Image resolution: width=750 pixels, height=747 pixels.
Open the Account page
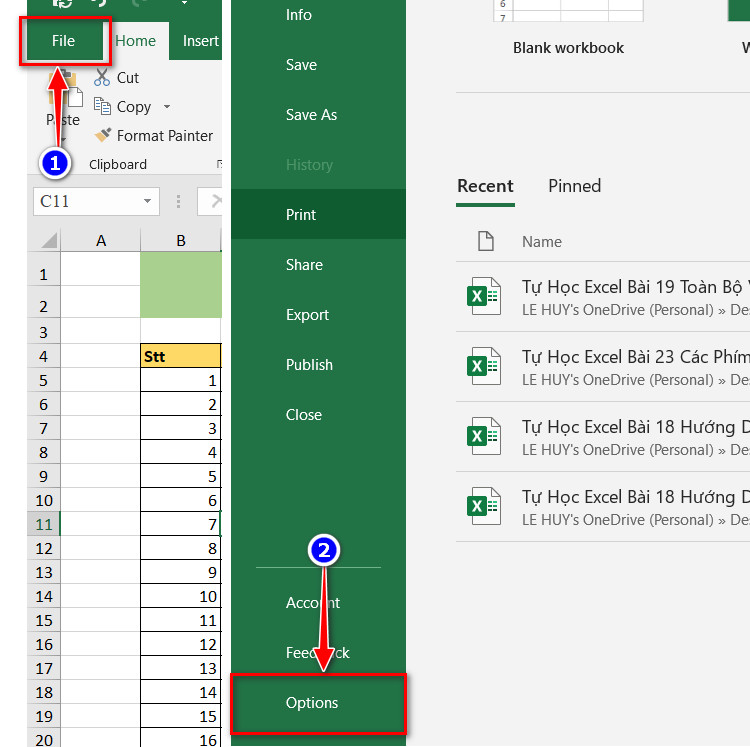tap(318, 603)
